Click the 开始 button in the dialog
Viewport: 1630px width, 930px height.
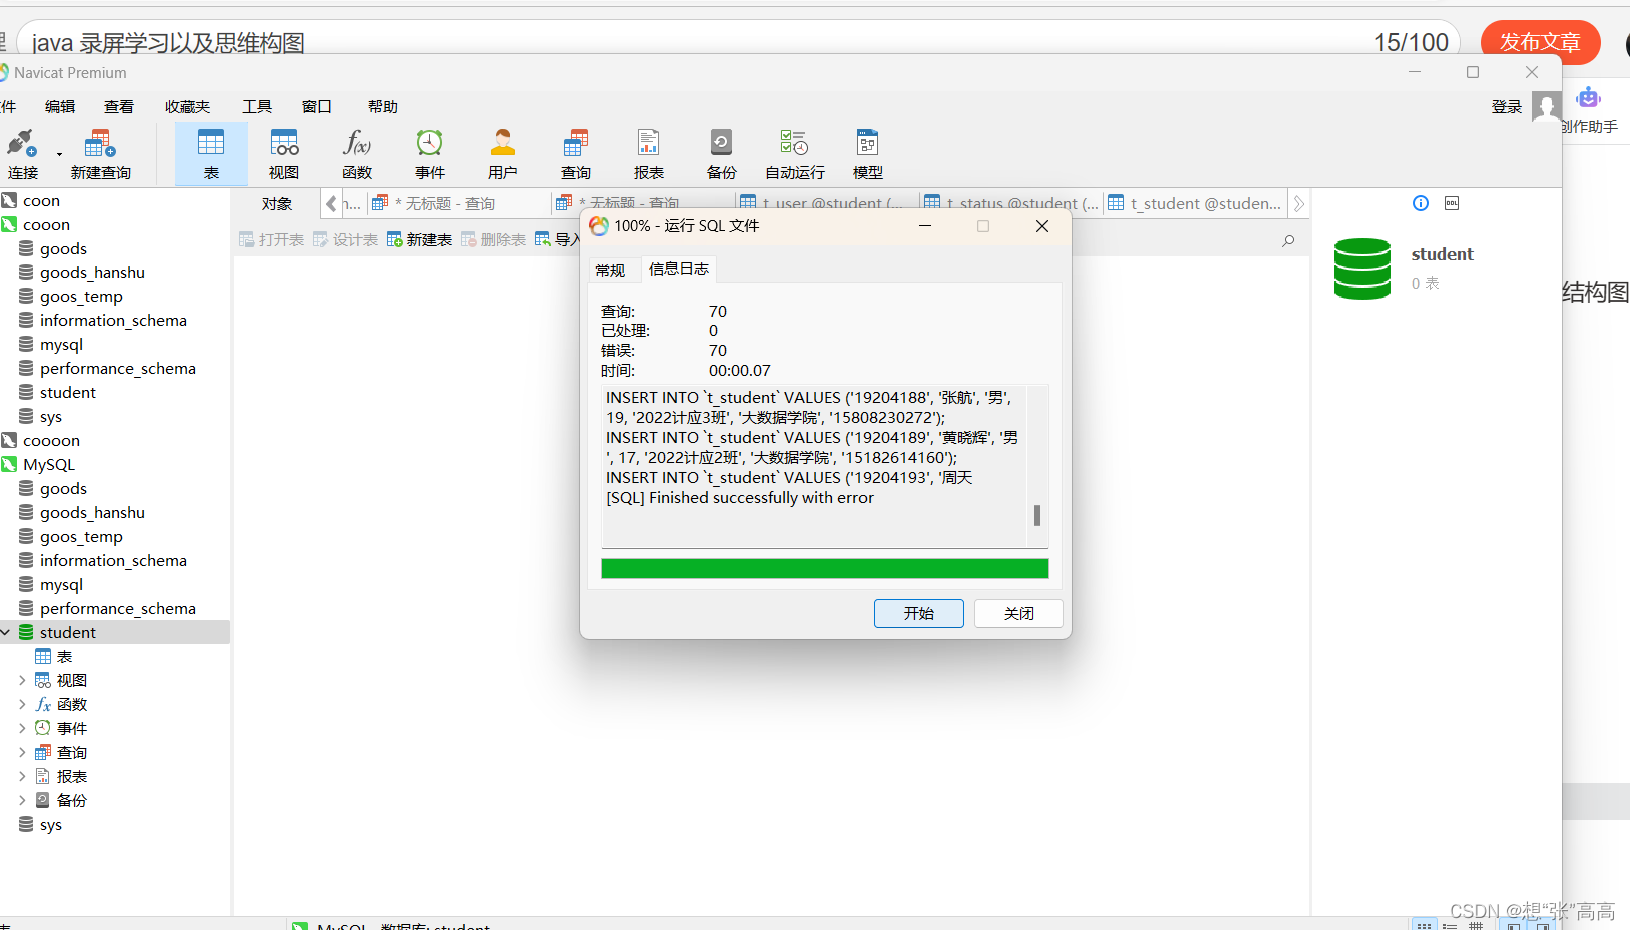[919, 613]
